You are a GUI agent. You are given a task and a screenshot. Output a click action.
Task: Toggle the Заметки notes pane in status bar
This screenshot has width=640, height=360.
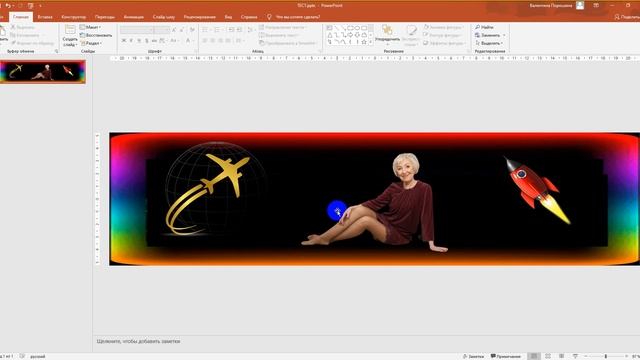(x=473, y=356)
